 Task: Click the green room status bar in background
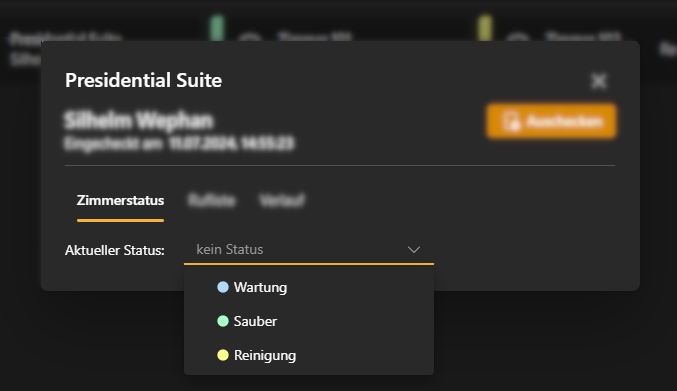pos(217,28)
